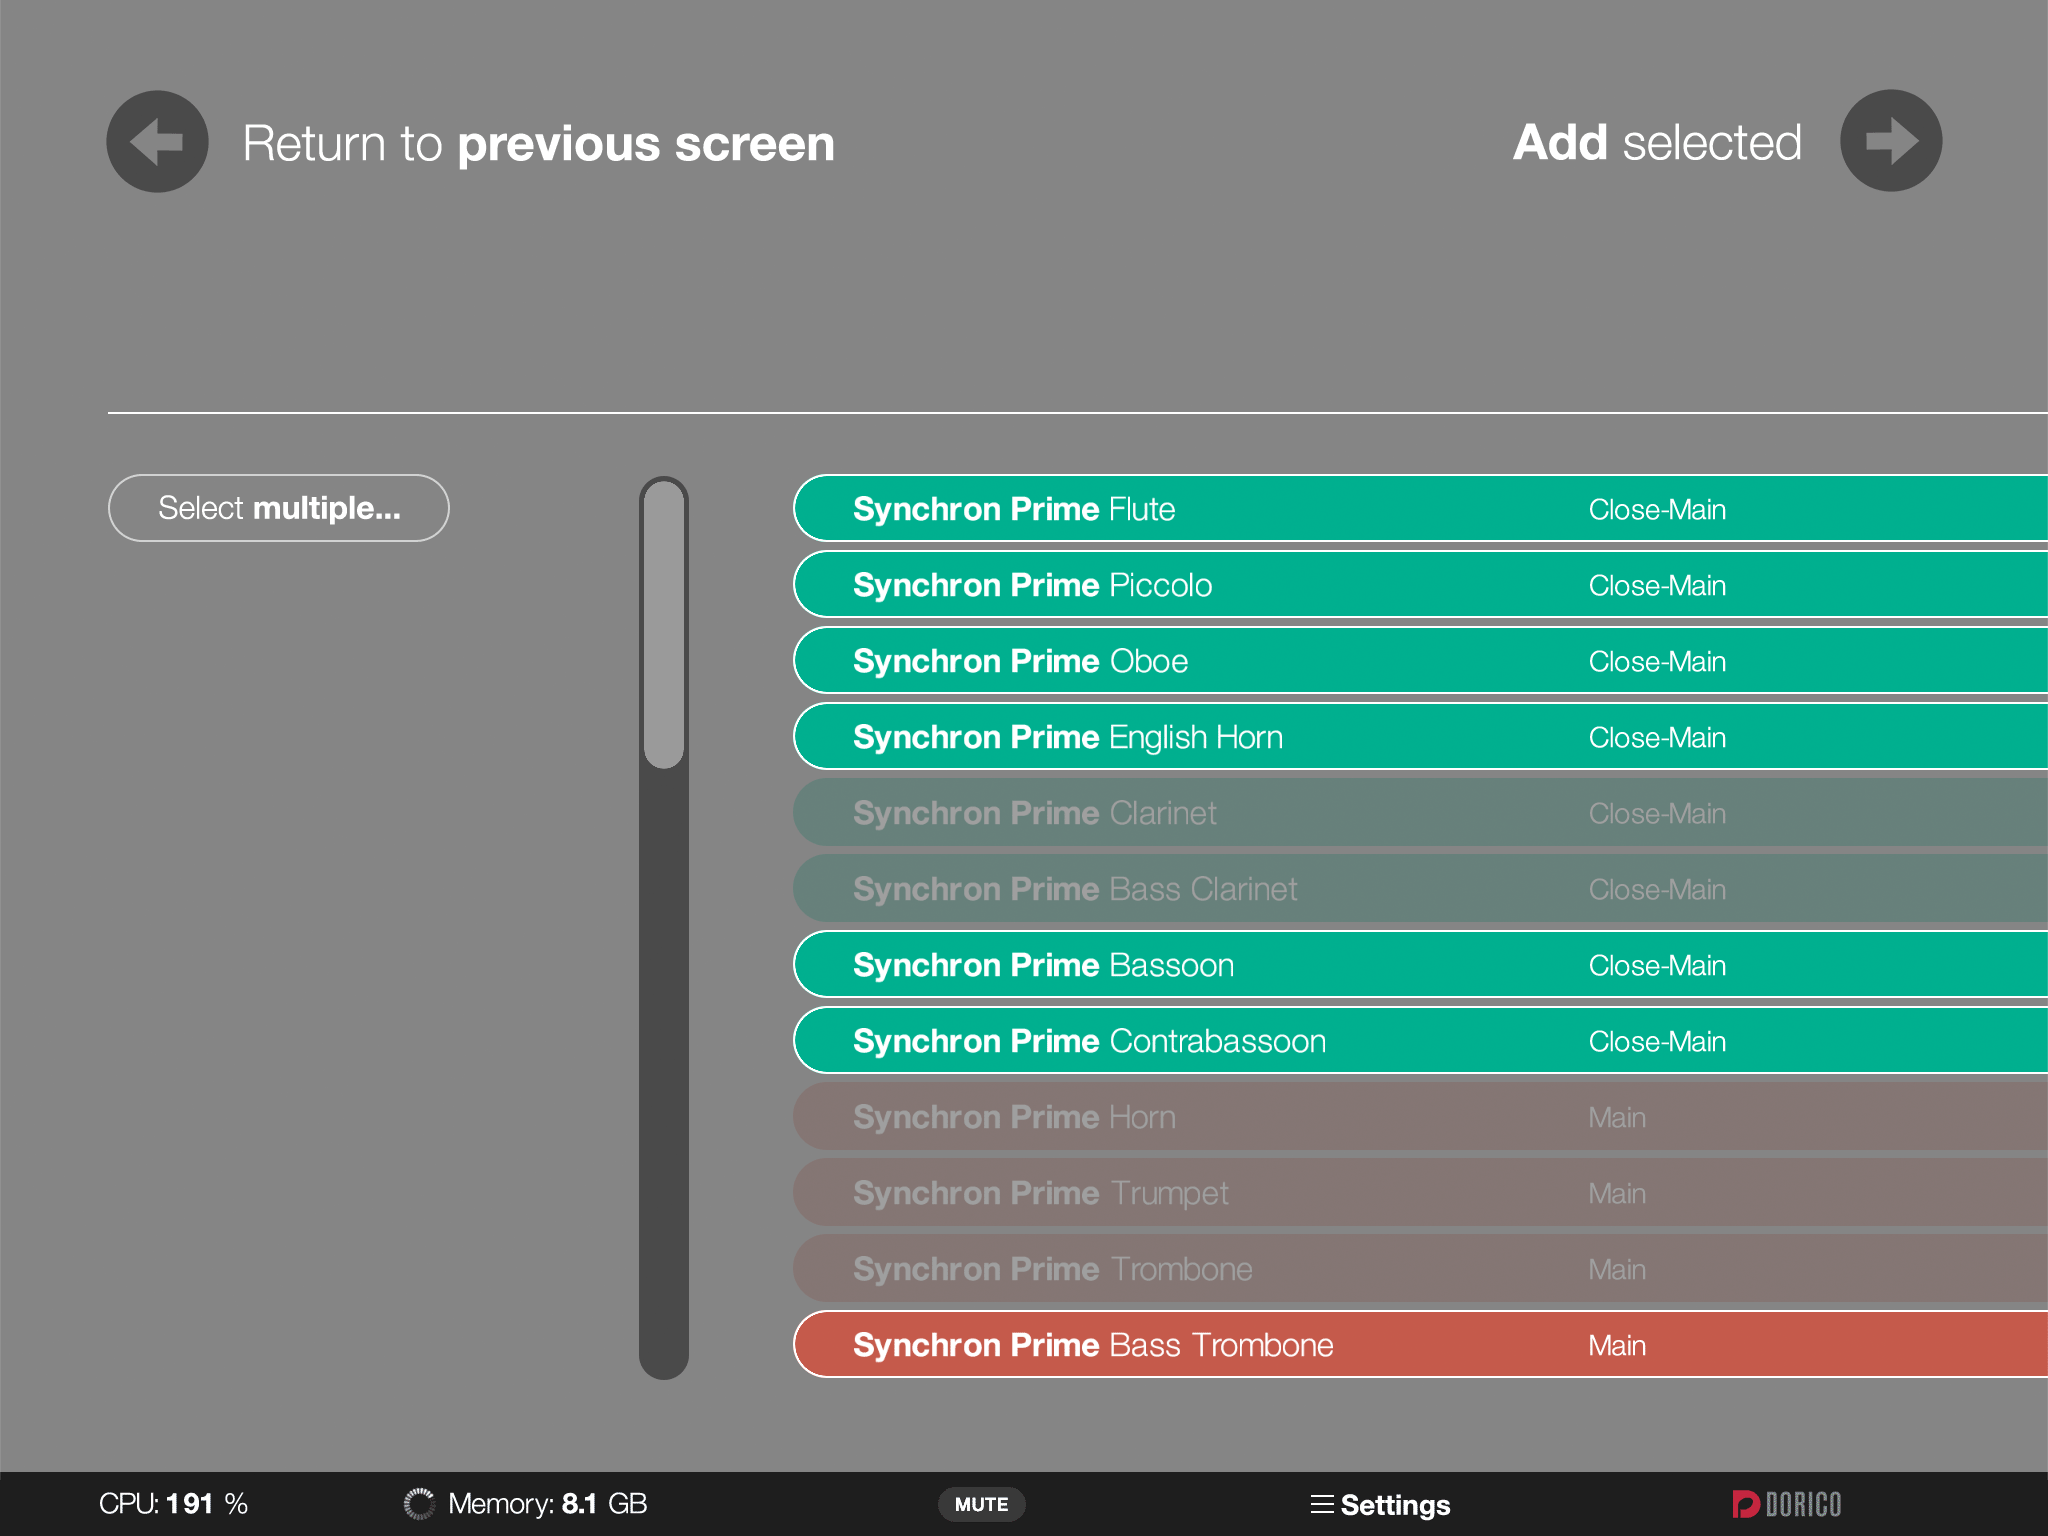Select Synchron Prime Contrabassoon row
Viewport: 2048px width, 1536px height.
coord(1420,1041)
